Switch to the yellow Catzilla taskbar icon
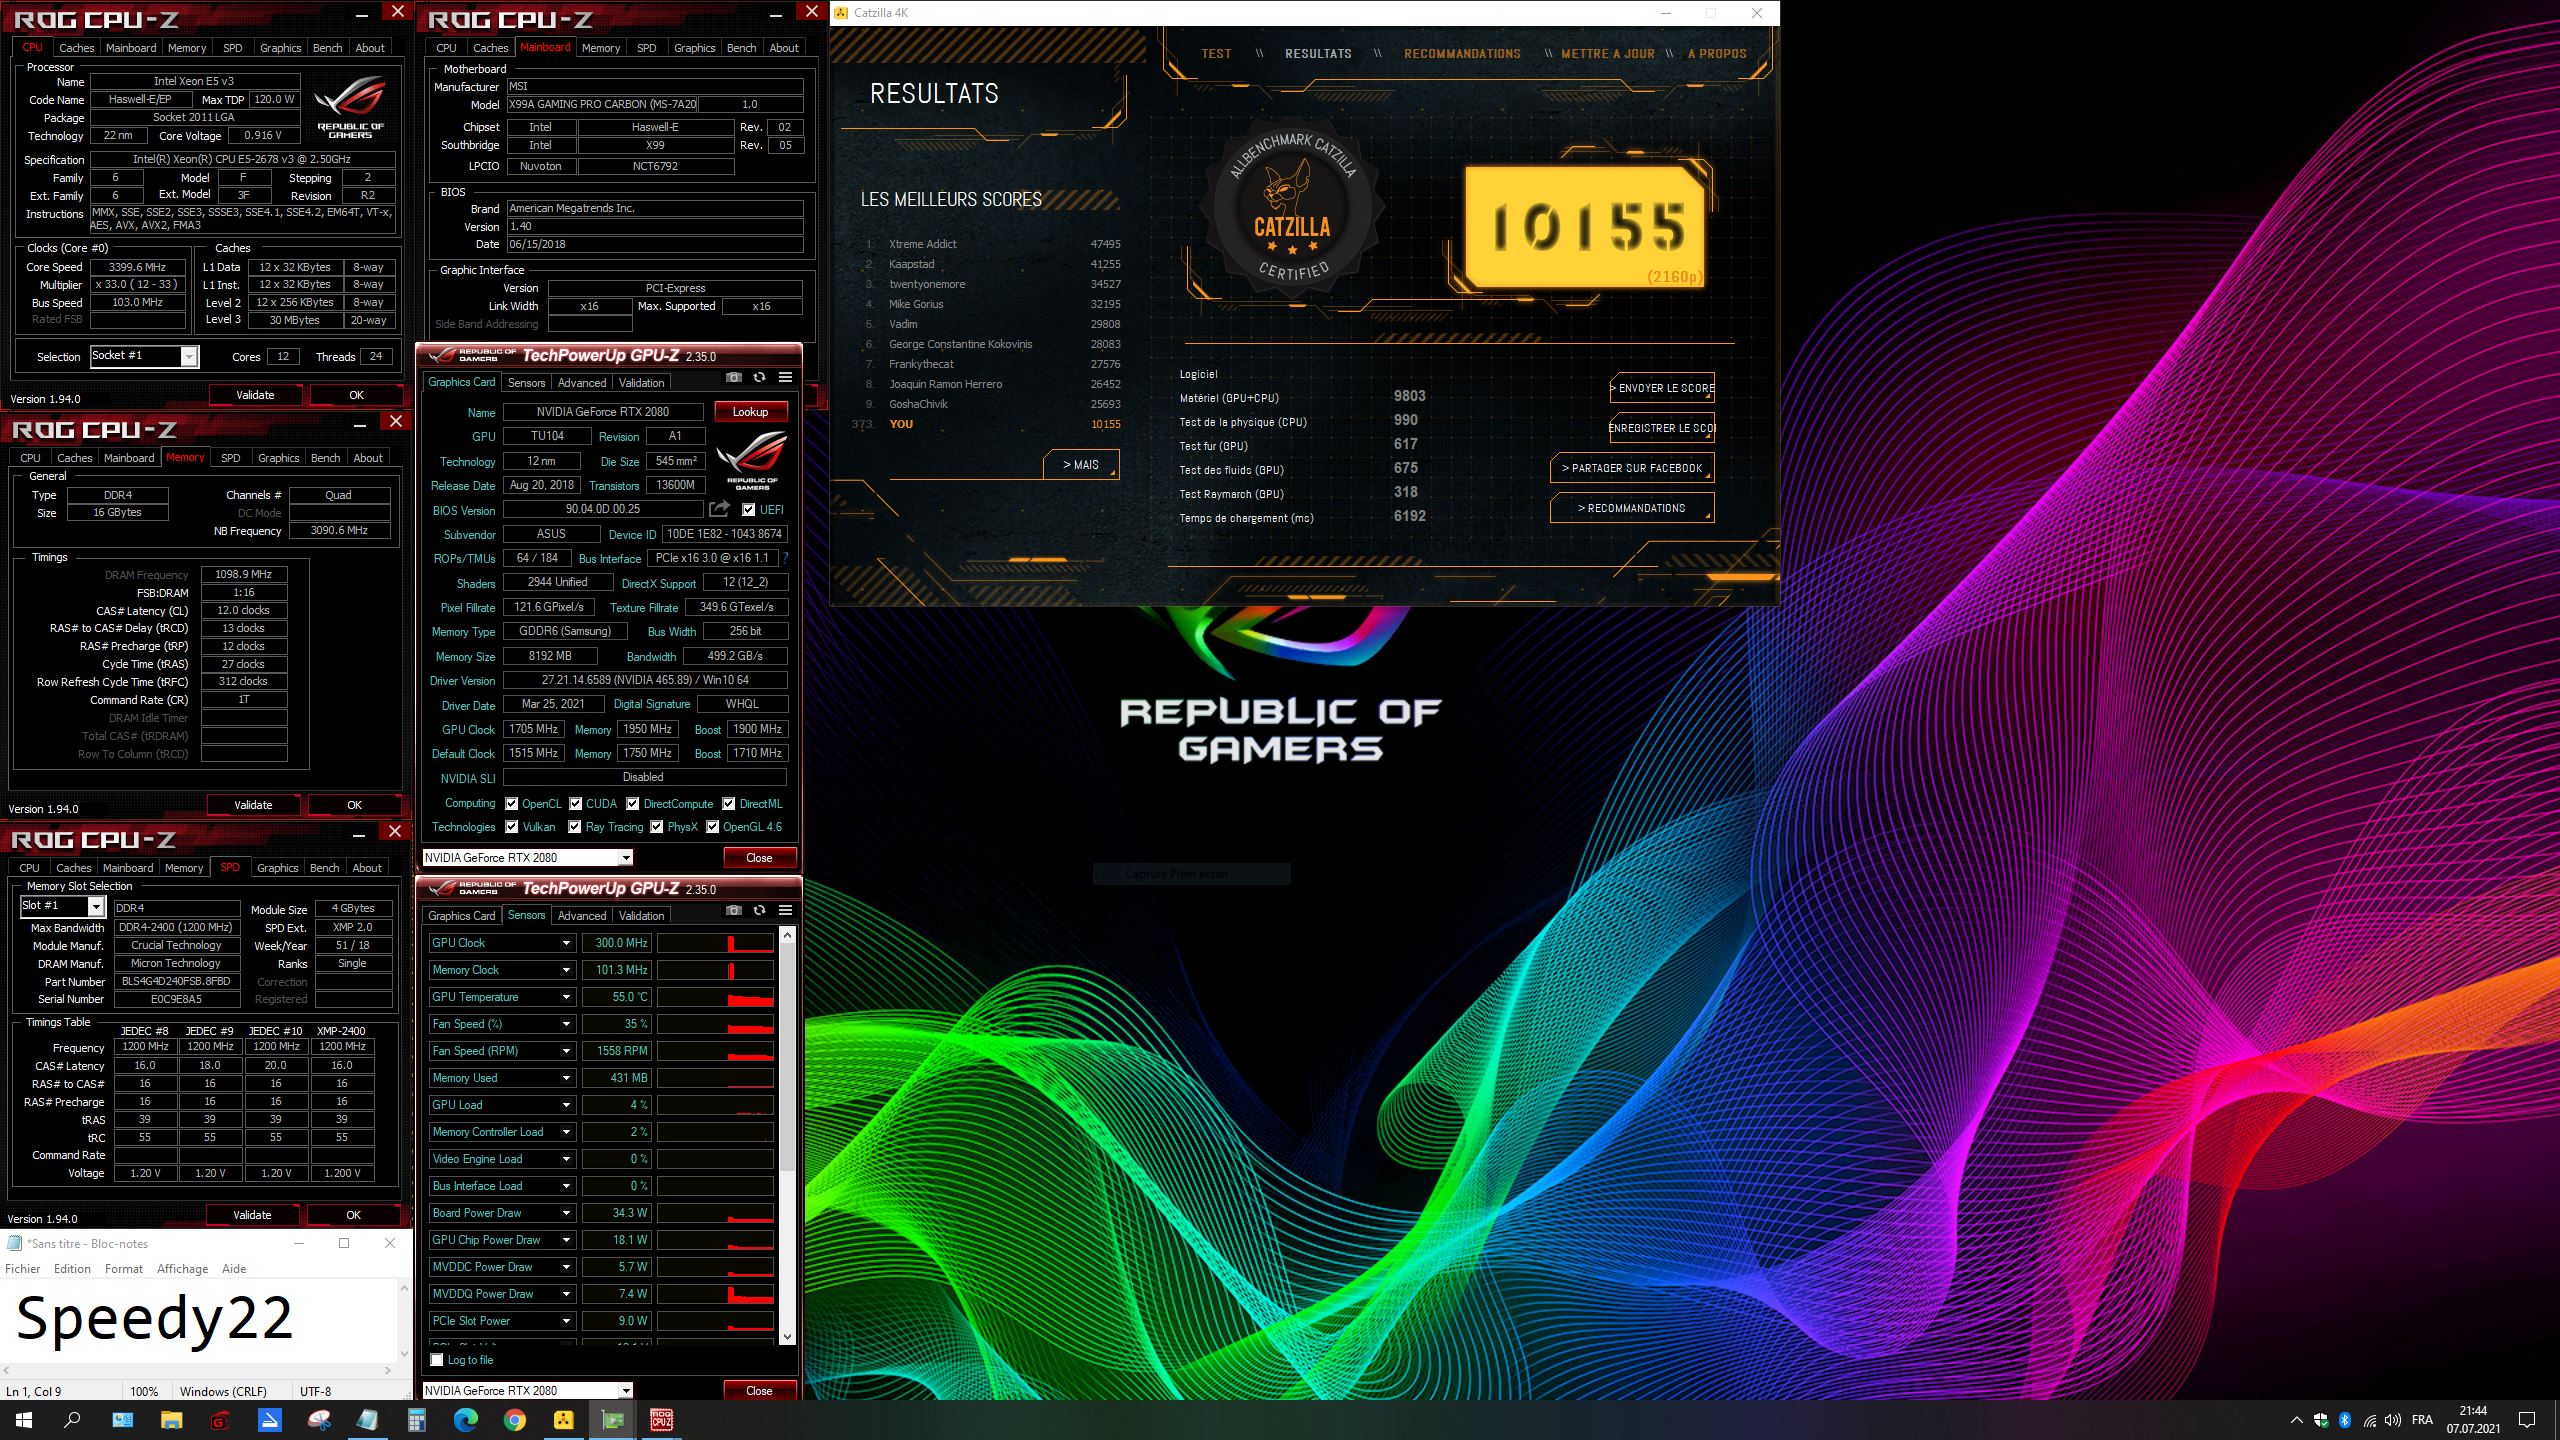Image resolution: width=2560 pixels, height=1440 pixels. (x=563, y=1420)
